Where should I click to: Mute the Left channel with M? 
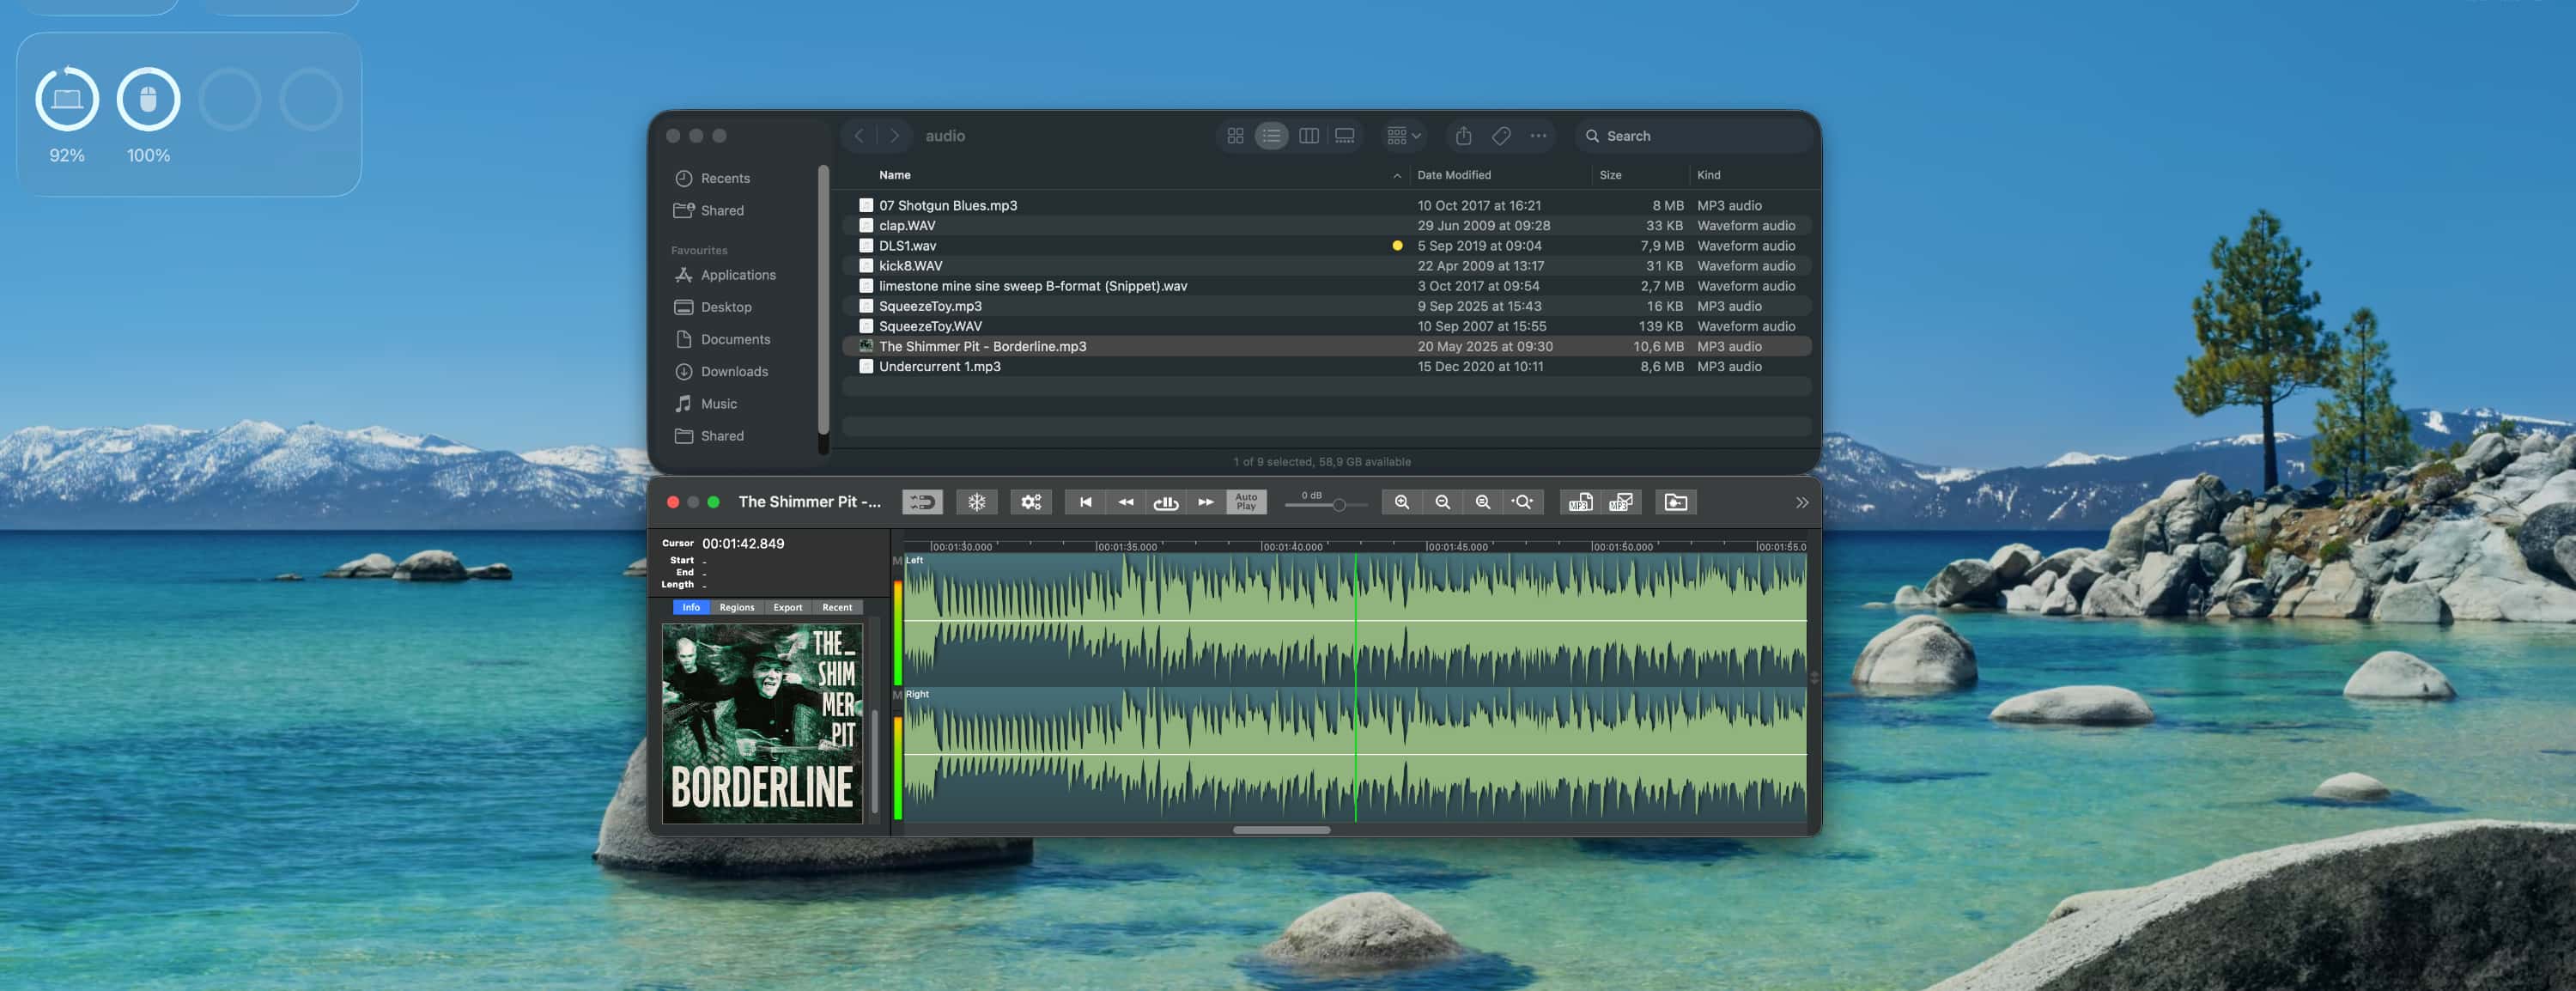click(897, 561)
